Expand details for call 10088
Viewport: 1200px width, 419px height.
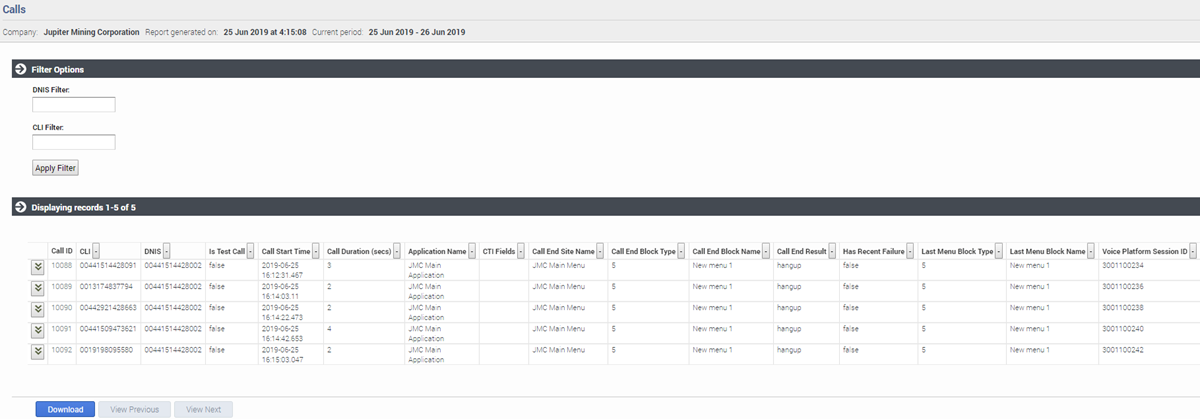pos(38,267)
